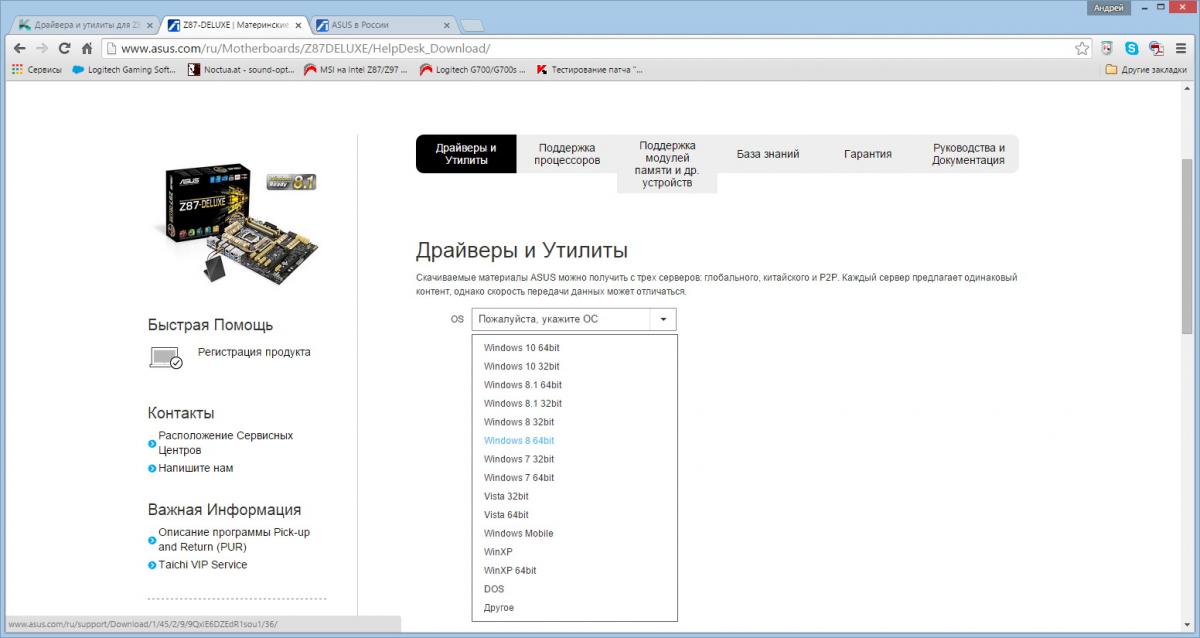Image resolution: width=1200 pixels, height=638 pixels.
Task: Open Тестирование патча bookmark
Action: (590, 70)
